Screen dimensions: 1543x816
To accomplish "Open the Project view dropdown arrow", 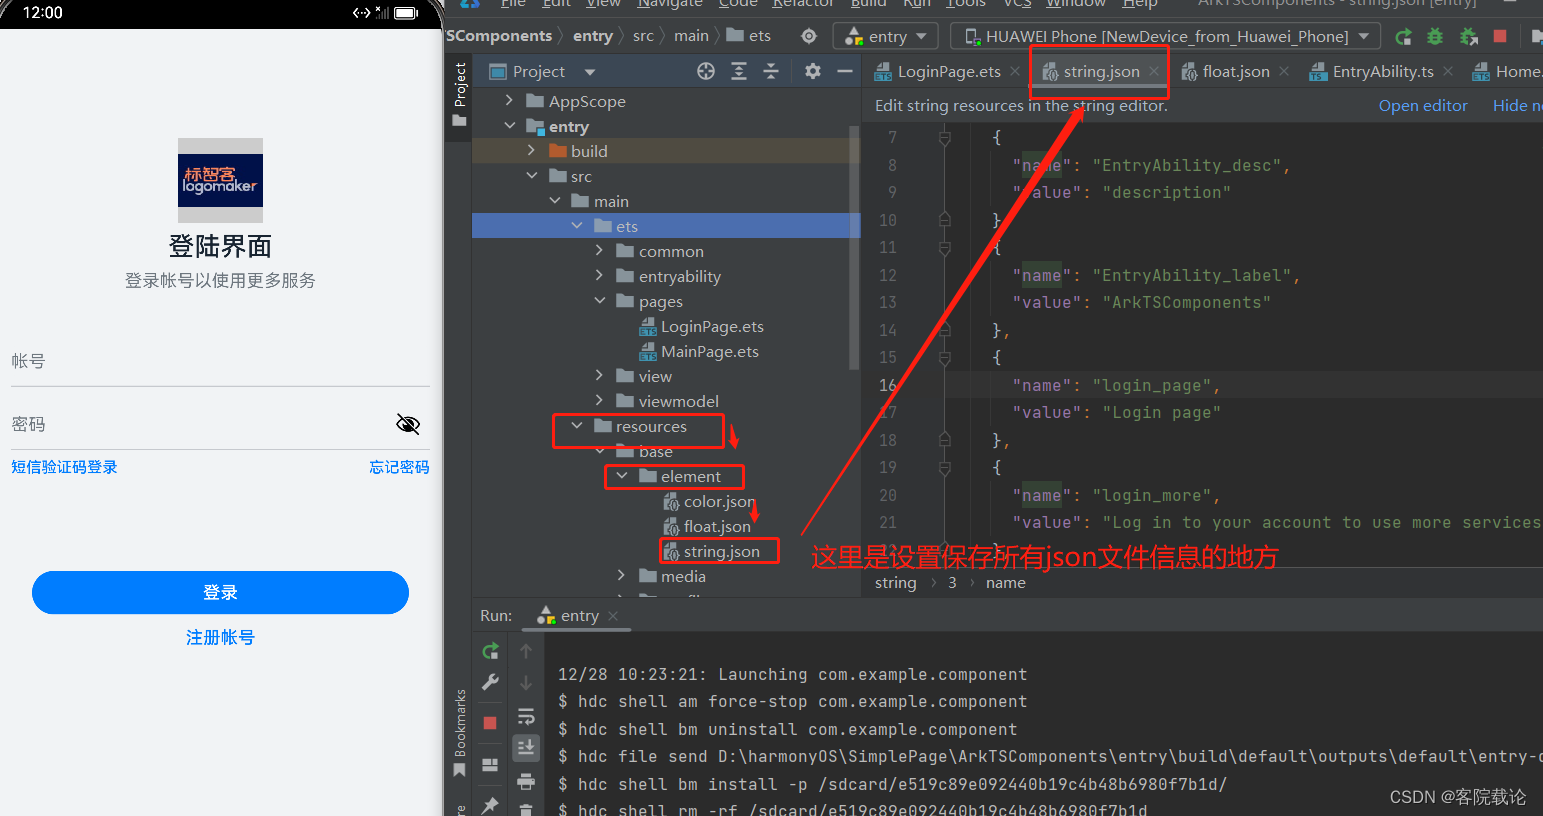I will 590,72.
